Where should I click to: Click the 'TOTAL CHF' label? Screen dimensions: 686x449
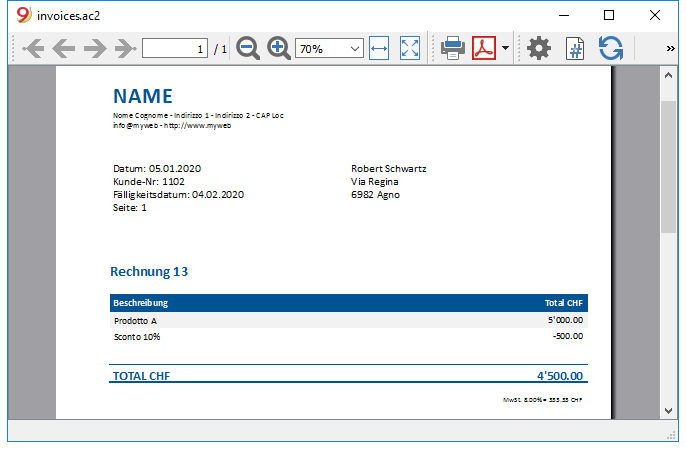[141, 376]
